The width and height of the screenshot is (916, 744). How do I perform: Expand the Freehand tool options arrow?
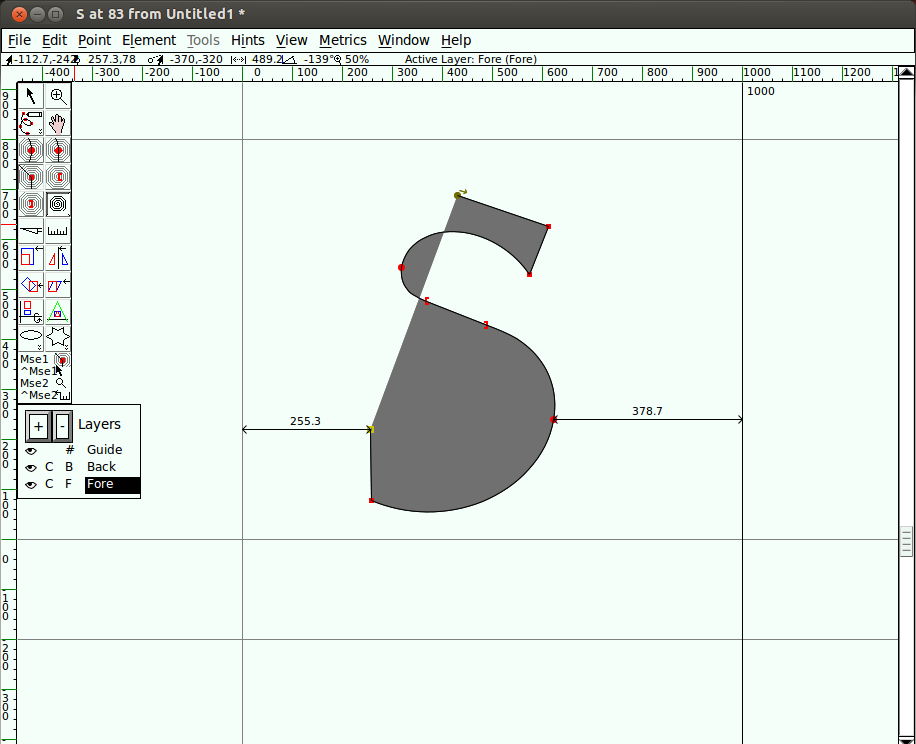[41, 132]
